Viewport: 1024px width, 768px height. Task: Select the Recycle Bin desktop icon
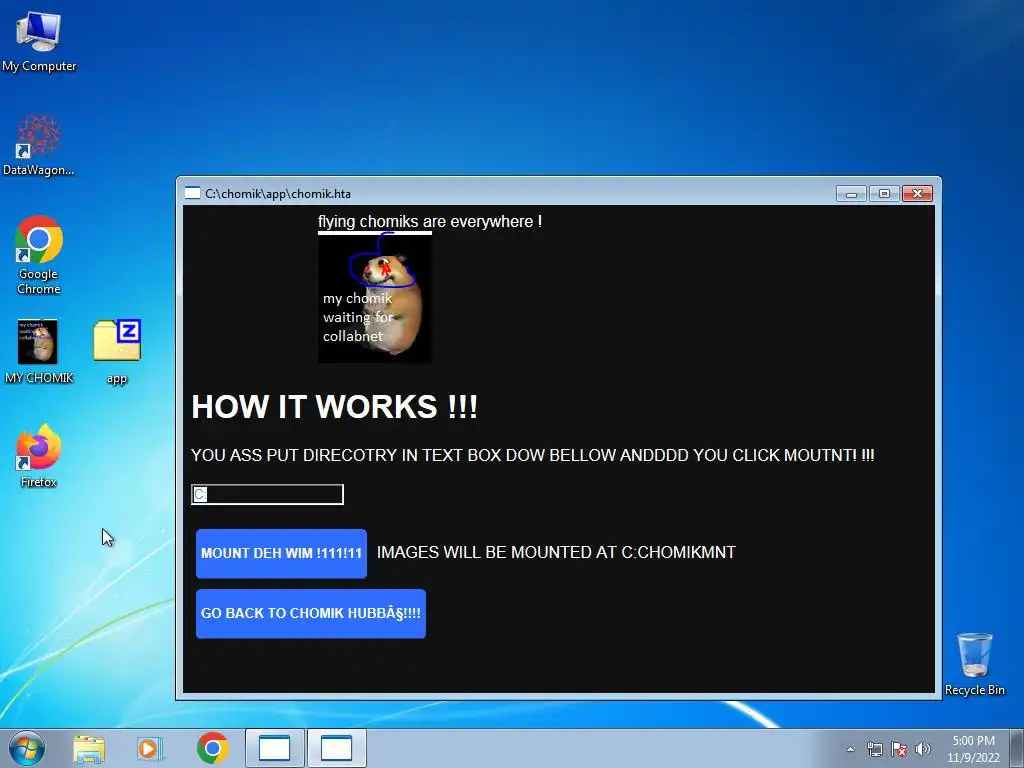coord(974,664)
